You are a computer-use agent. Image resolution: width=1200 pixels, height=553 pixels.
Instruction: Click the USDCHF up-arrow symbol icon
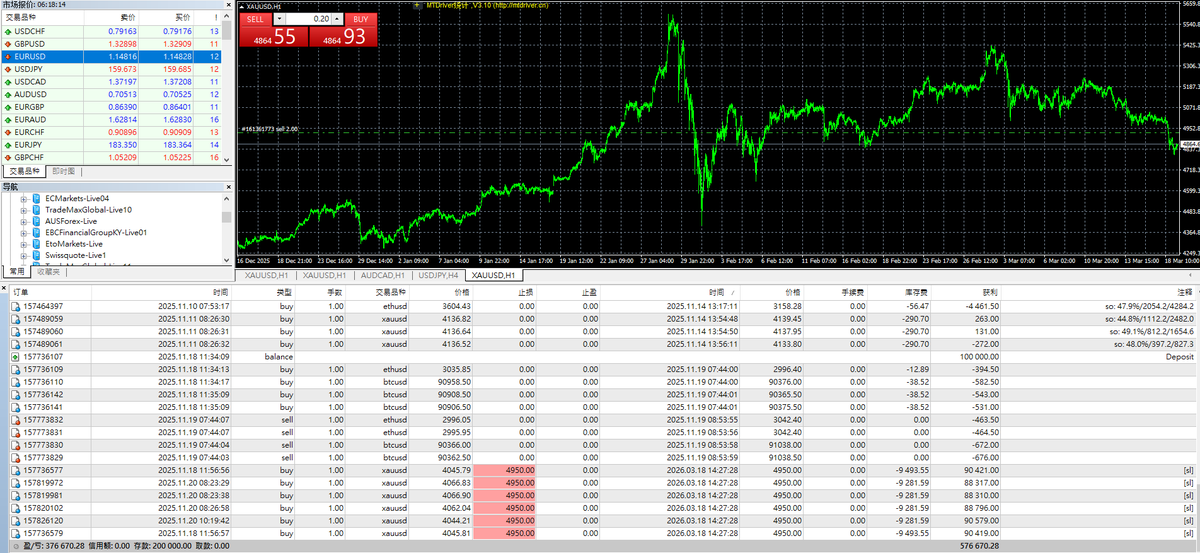[x=9, y=31]
